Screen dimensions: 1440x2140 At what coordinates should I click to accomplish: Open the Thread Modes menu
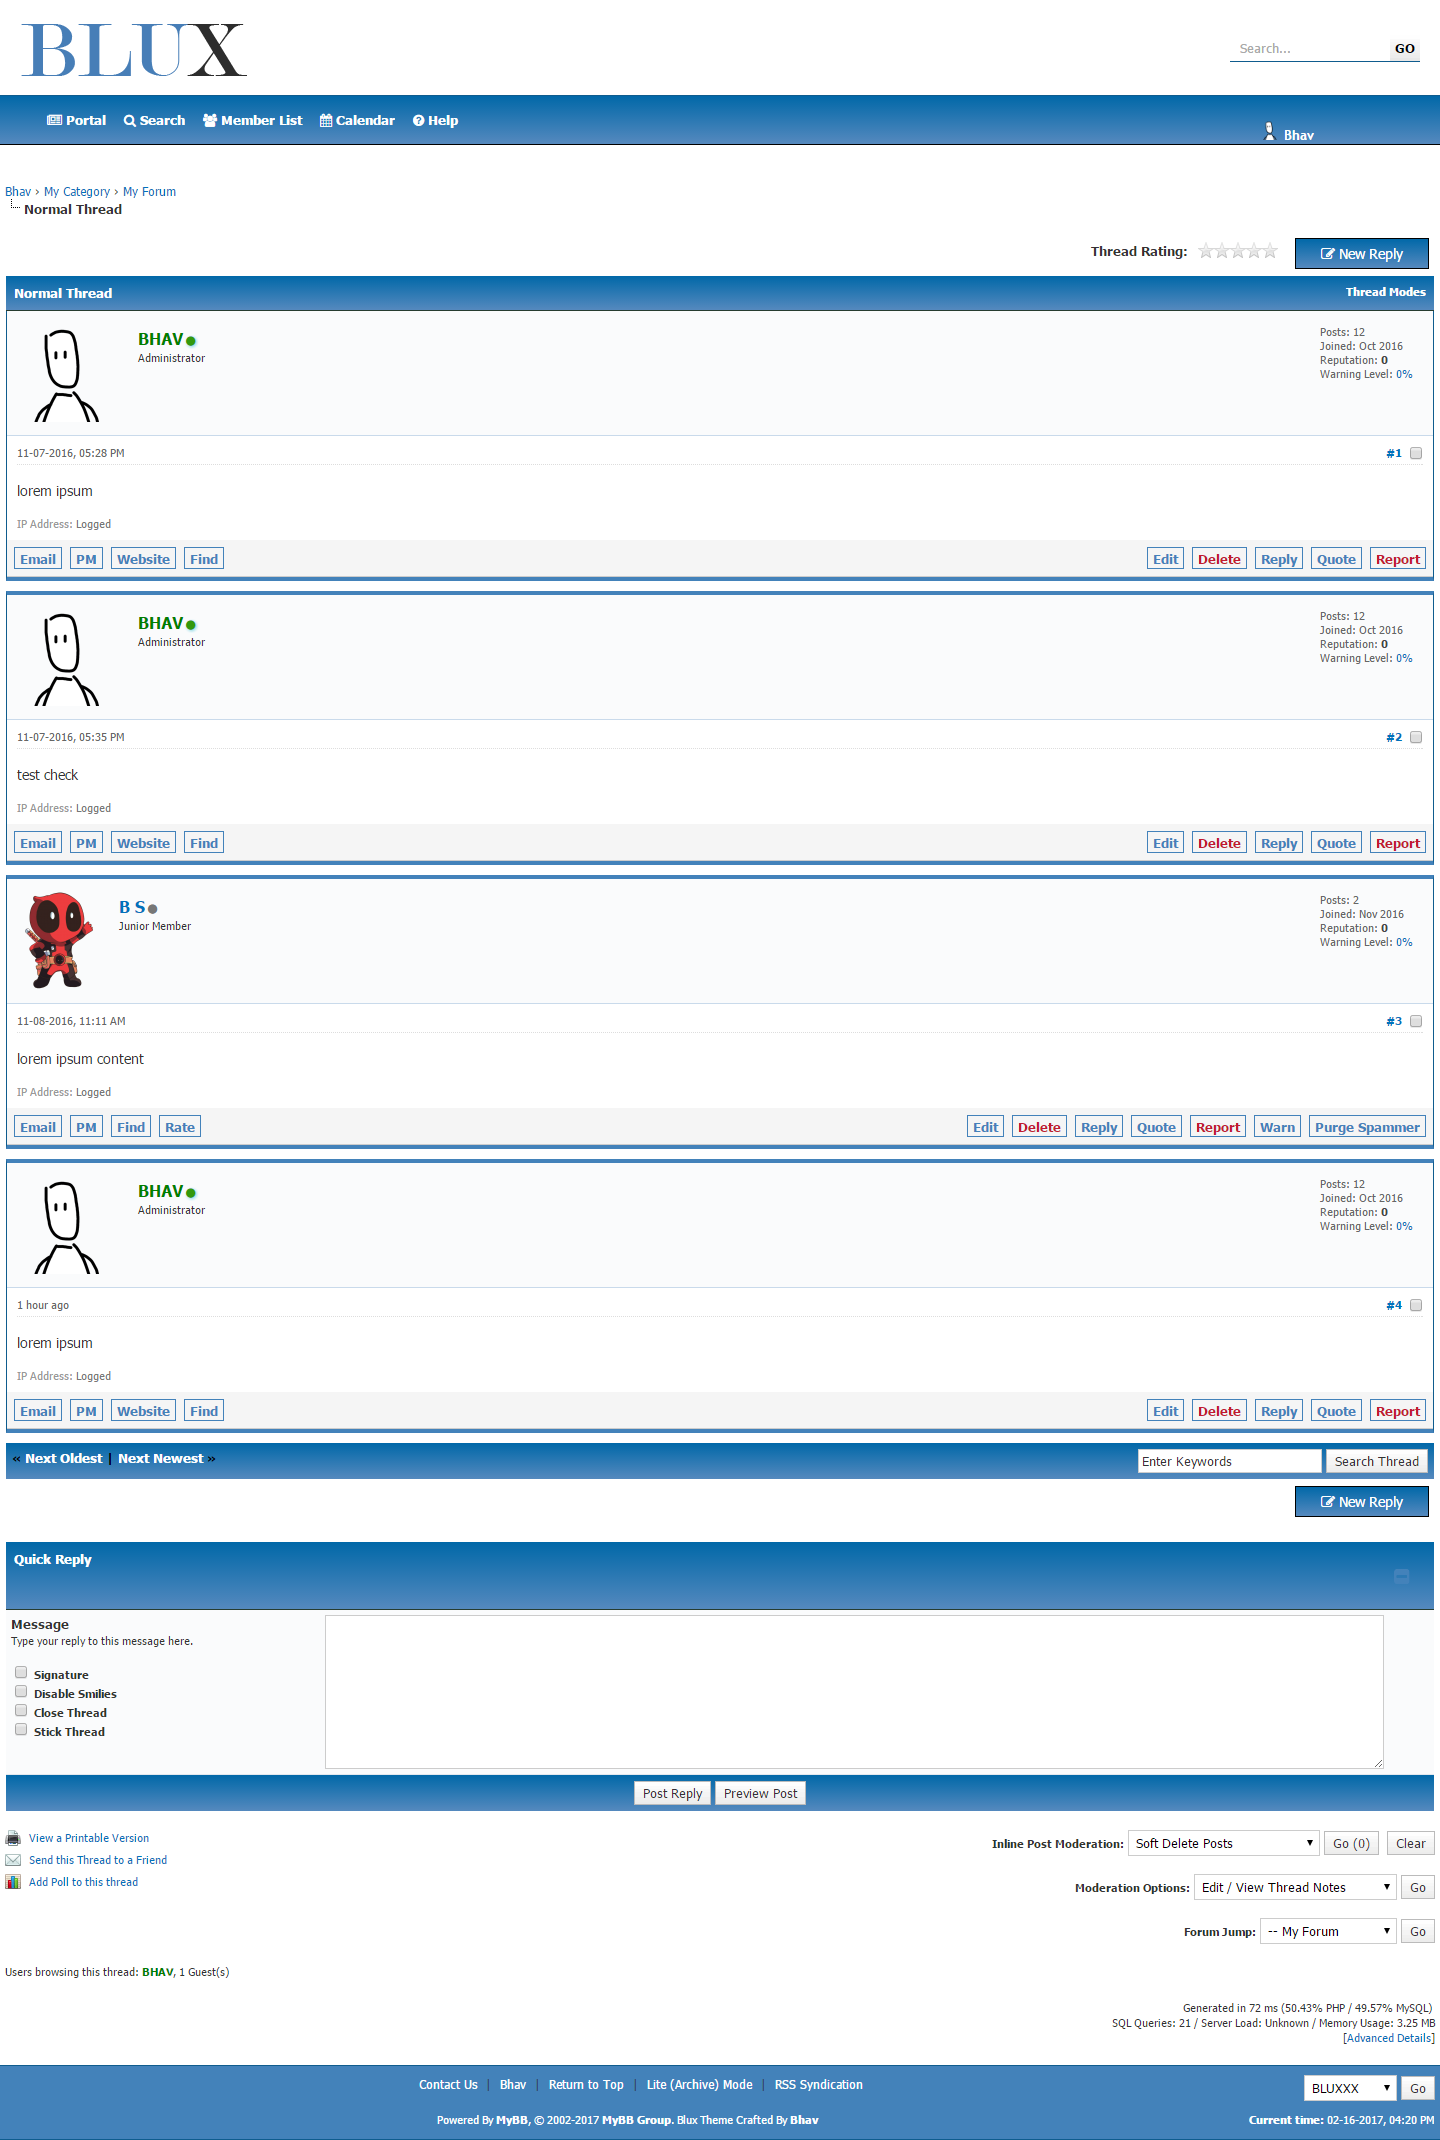1385,292
